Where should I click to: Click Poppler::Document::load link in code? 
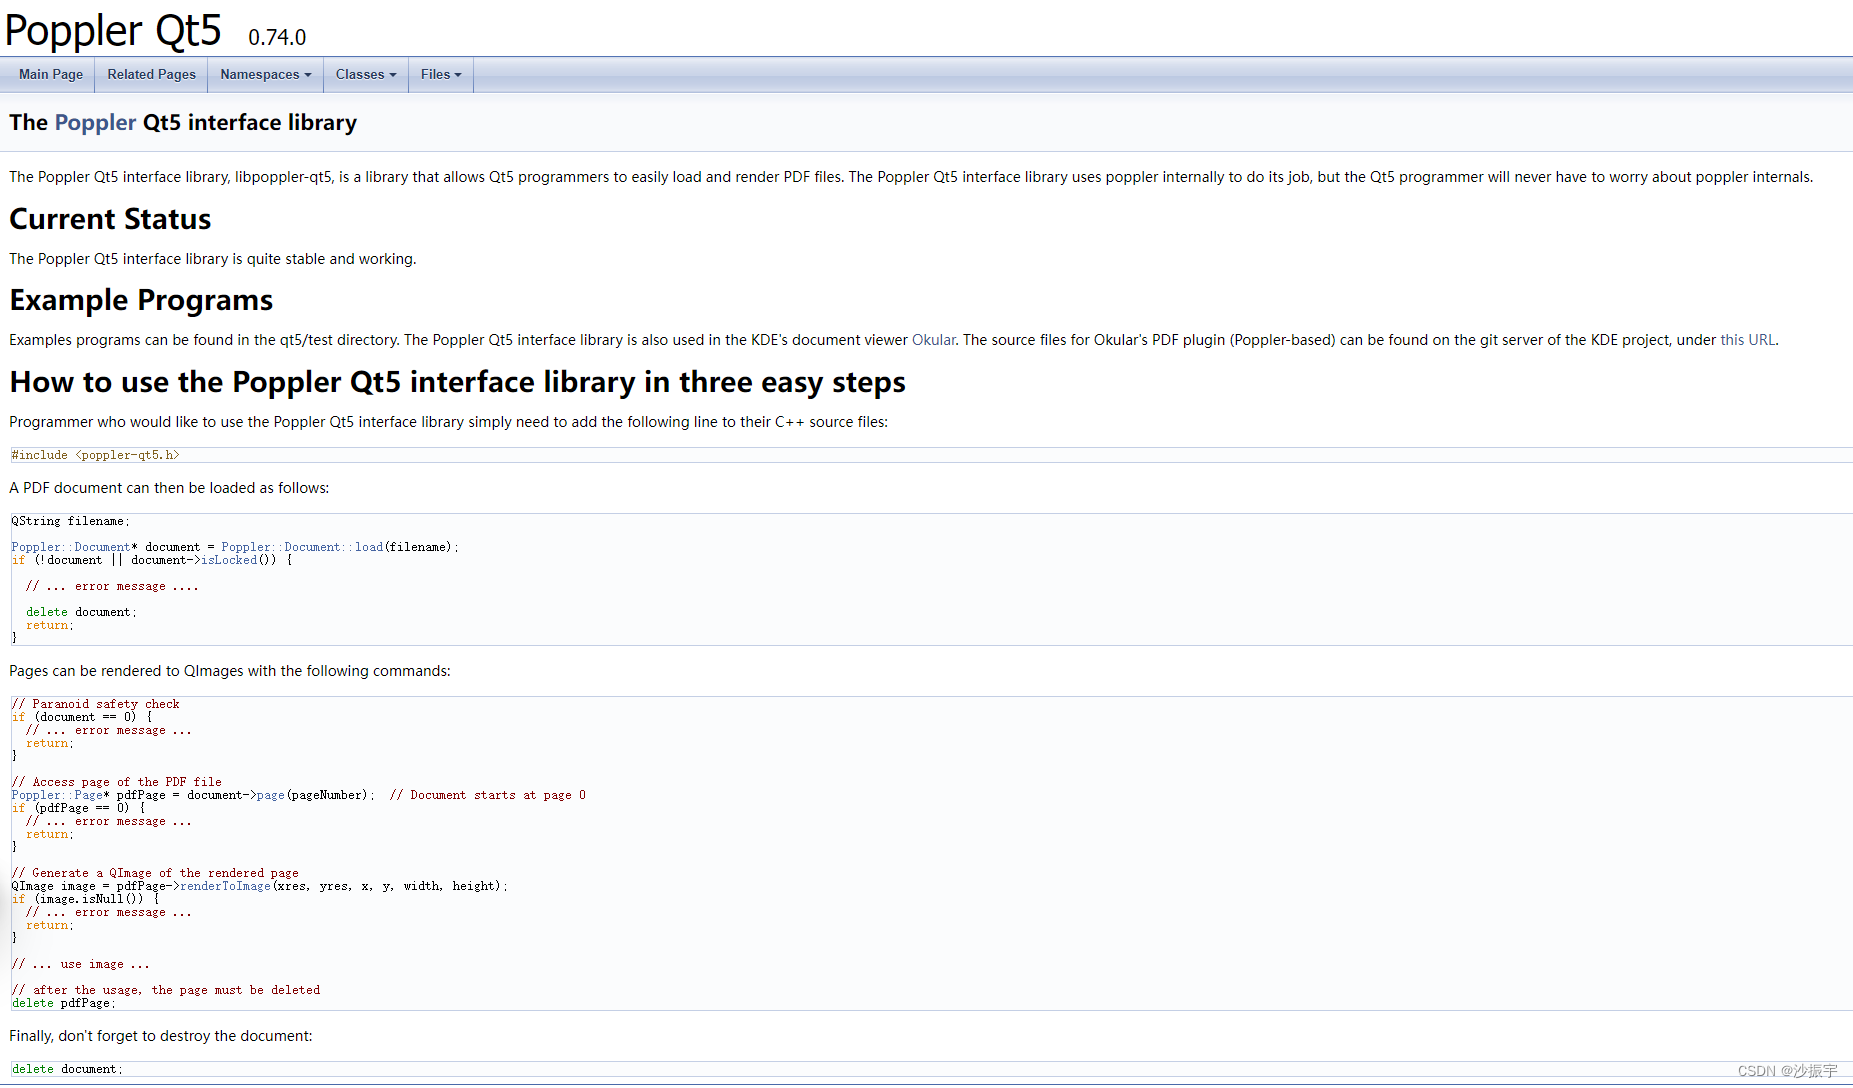(x=302, y=547)
